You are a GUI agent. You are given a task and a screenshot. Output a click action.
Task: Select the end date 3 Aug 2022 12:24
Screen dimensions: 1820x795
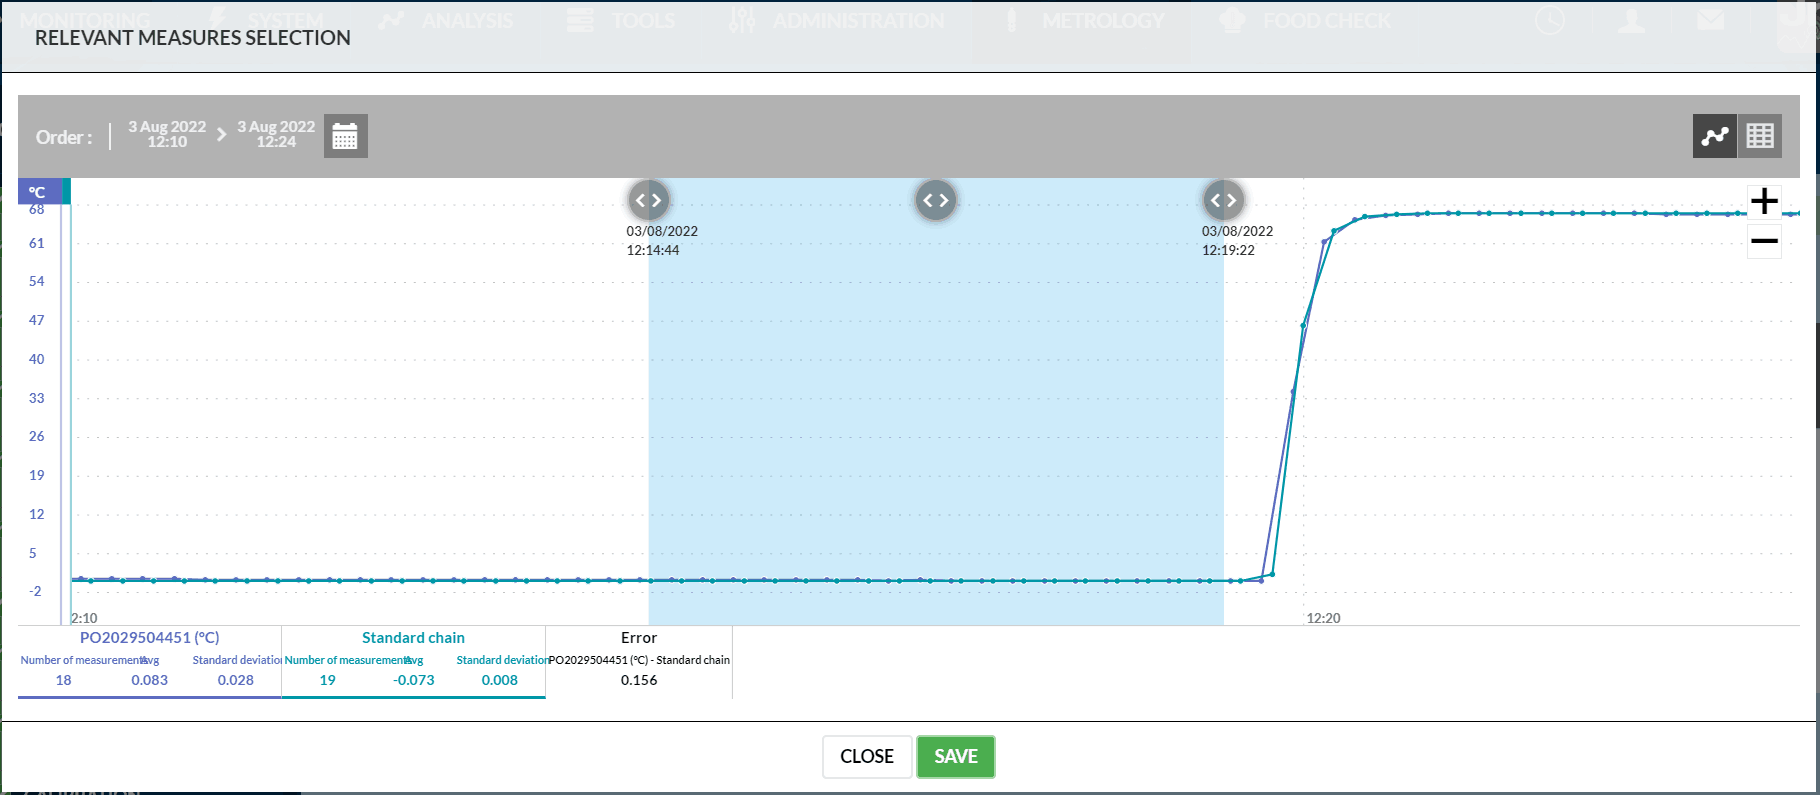[276, 134]
